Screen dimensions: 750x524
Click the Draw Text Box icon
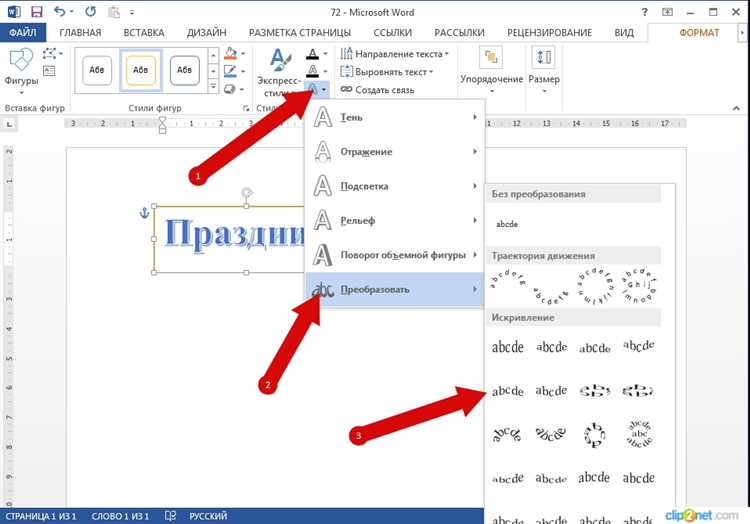pyautogui.click(x=49, y=71)
